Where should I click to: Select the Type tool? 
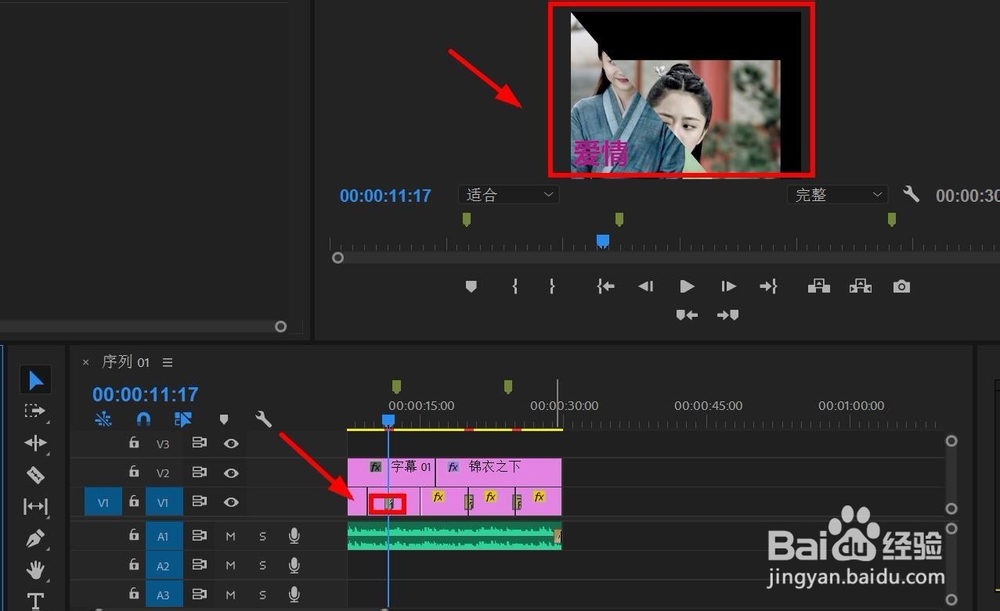click(x=35, y=600)
